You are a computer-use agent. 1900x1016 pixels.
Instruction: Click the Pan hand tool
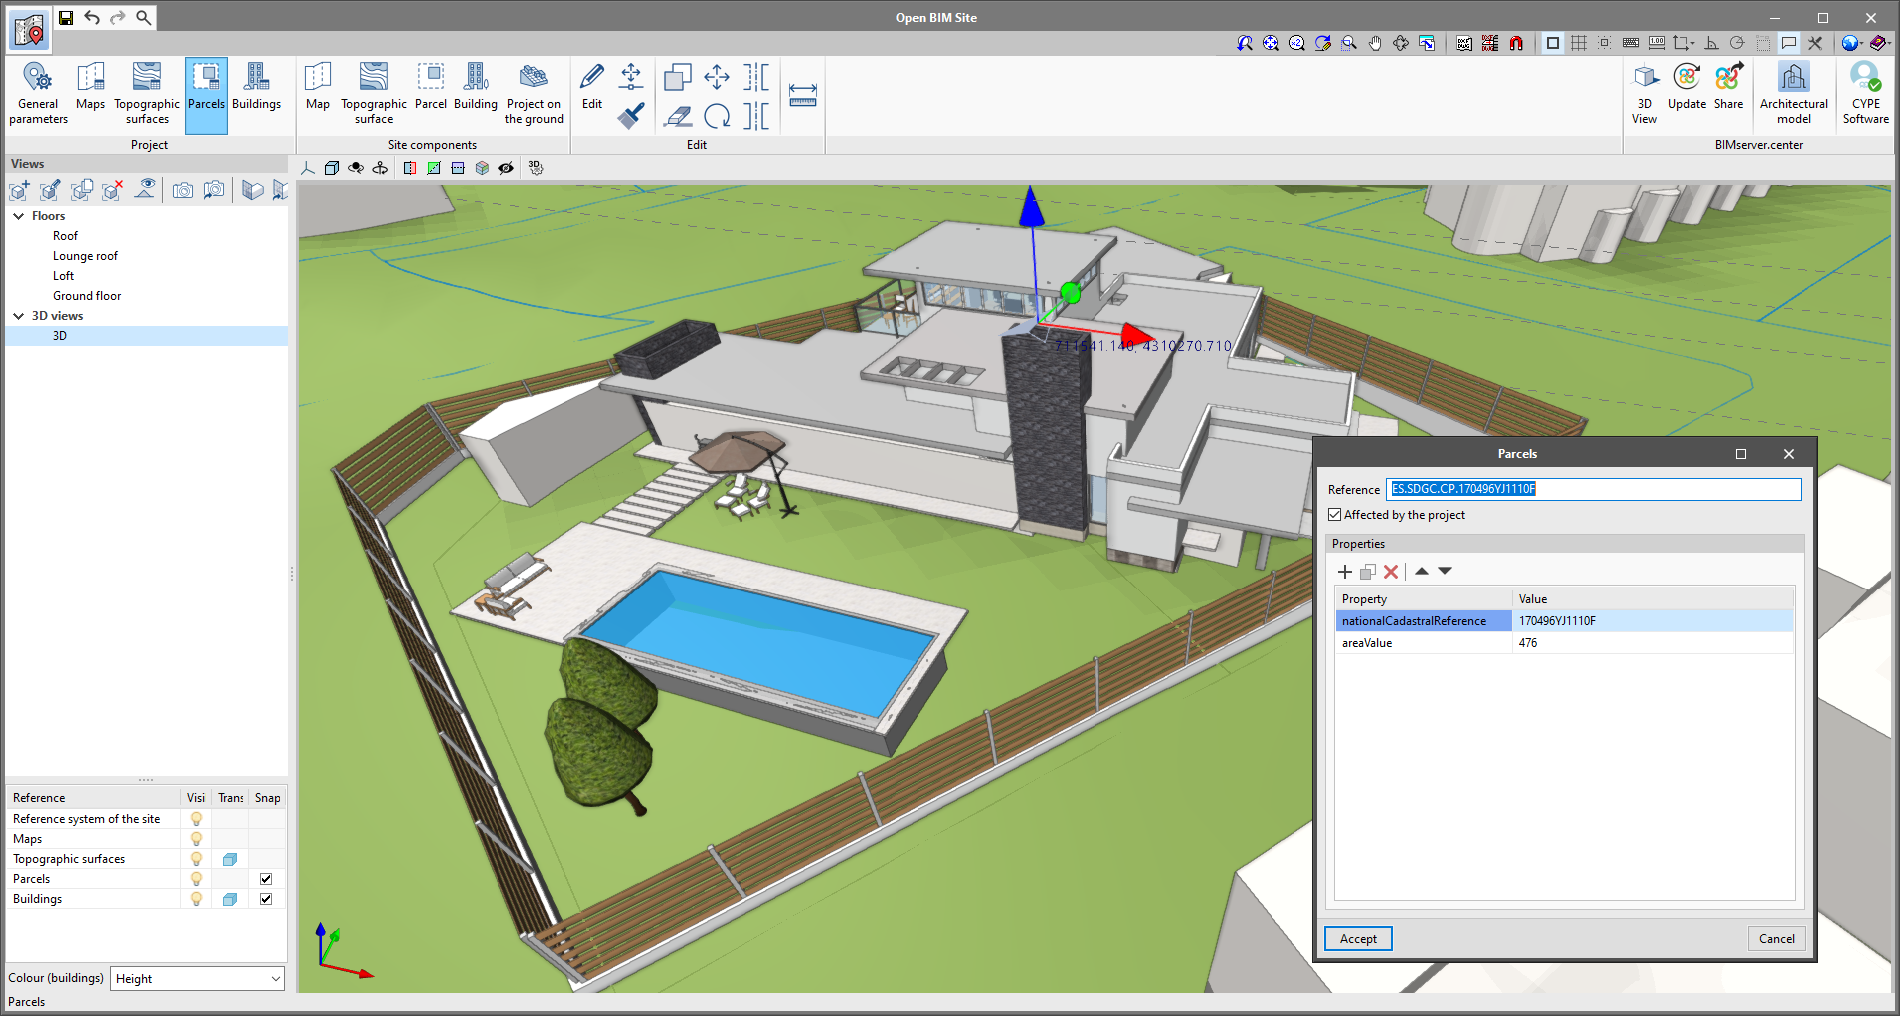pyautogui.click(x=1375, y=43)
